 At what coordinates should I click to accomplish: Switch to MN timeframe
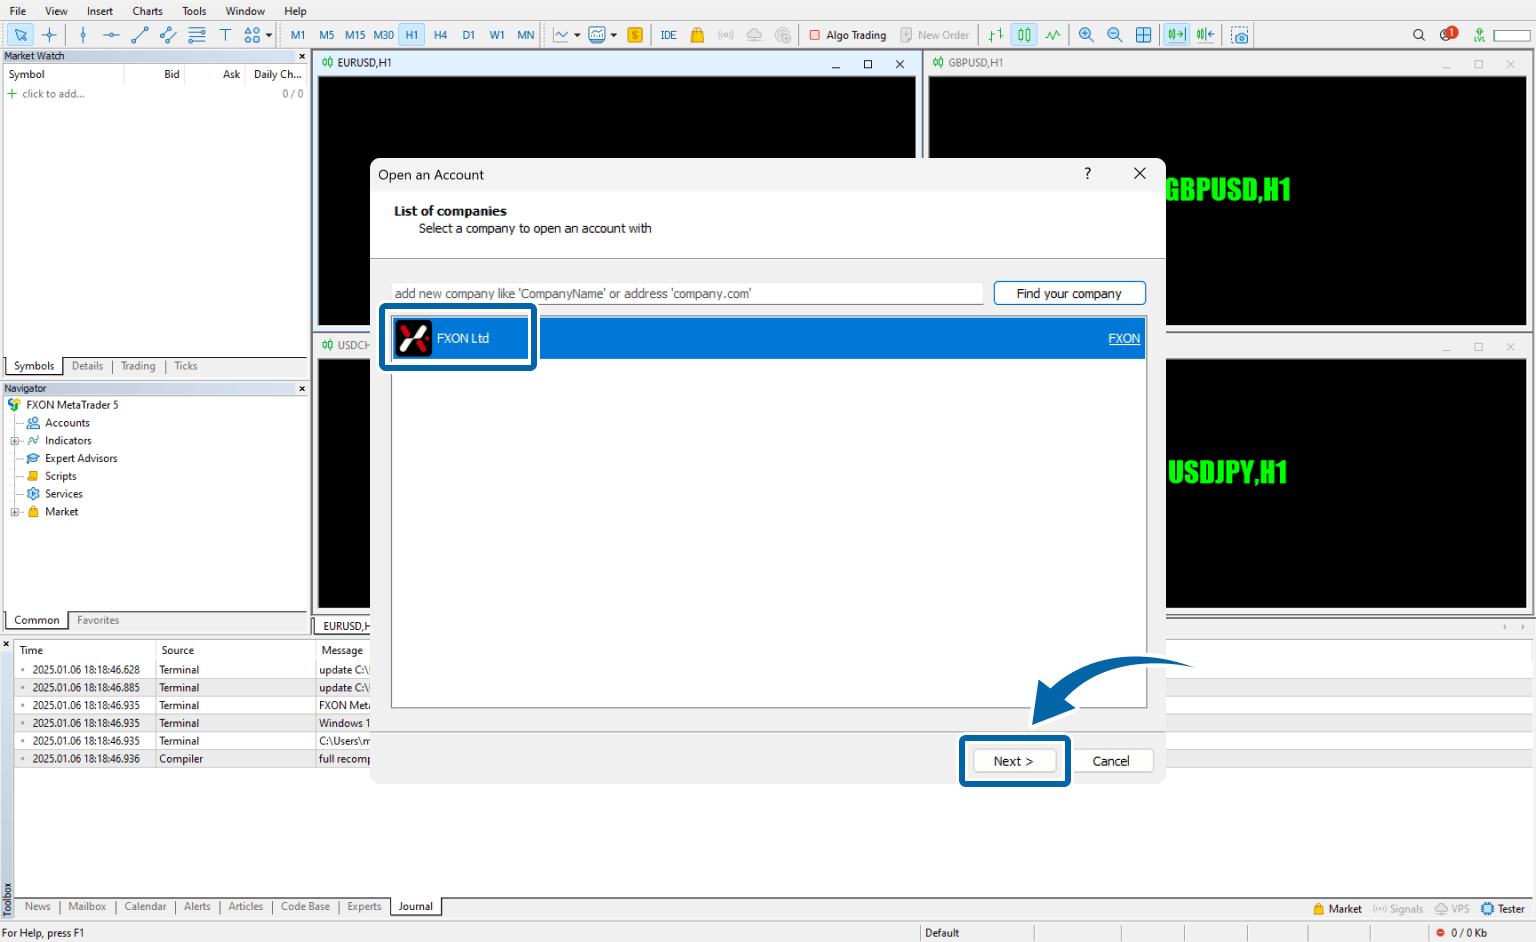coord(526,35)
